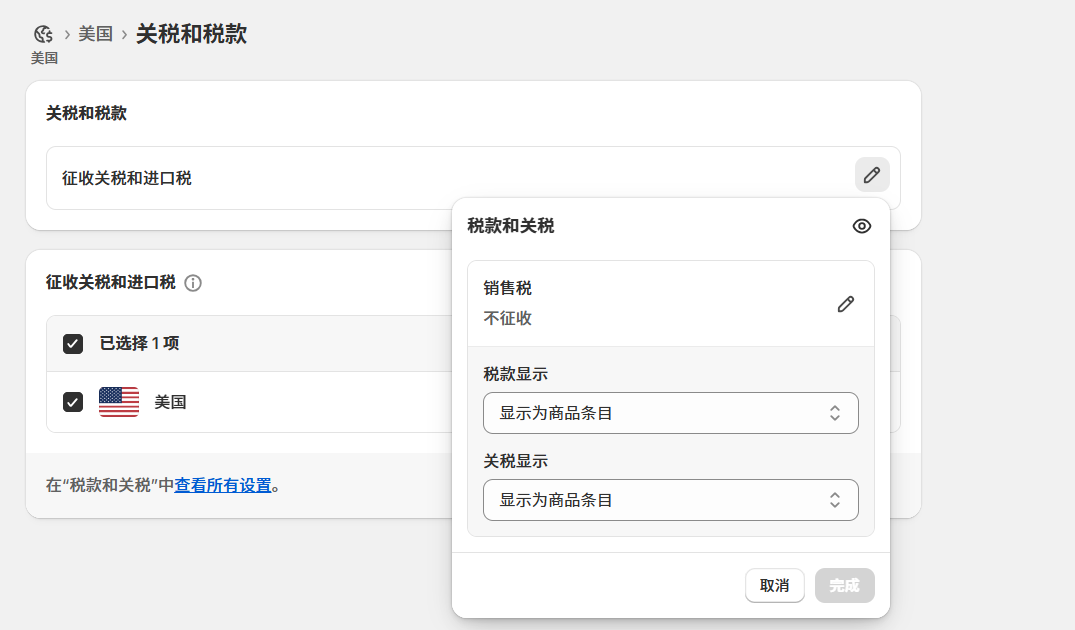The image size is (1075, 630).
Task: Click the 征收关税和进口税 selection field
Action: tap(250, 178)
